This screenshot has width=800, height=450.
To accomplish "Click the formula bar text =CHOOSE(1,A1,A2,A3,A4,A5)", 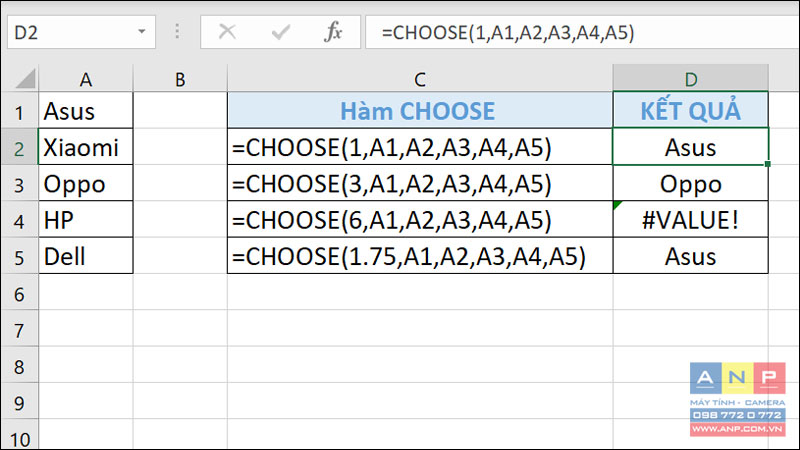I will tap(508, 33).
